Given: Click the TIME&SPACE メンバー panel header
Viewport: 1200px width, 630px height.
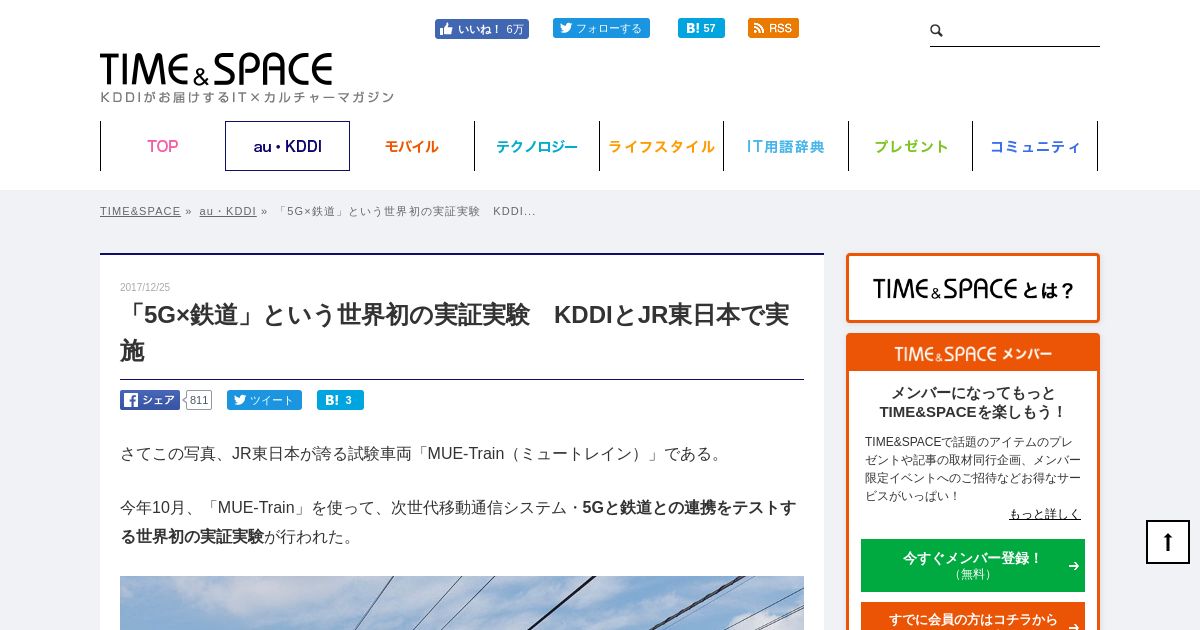Looking at the screenshot, I should point(973,353).
